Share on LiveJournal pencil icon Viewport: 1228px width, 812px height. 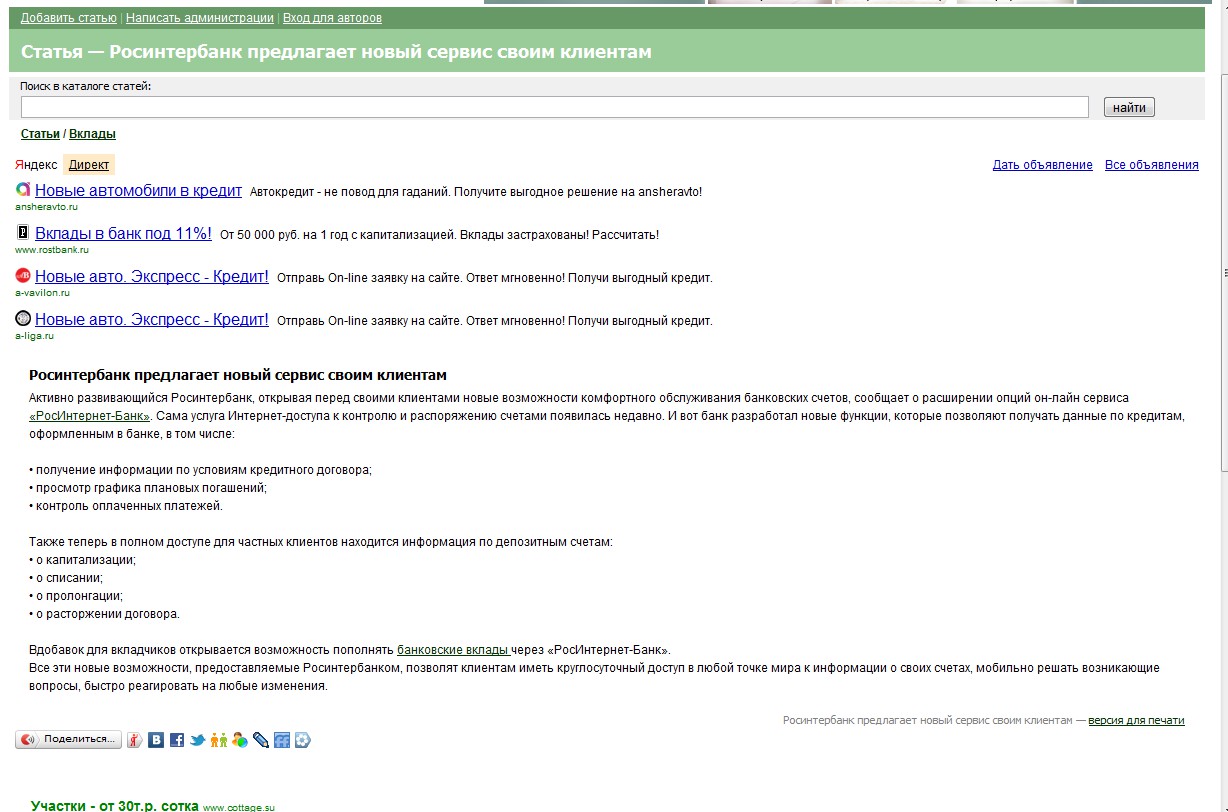click(x=261, y=740)
